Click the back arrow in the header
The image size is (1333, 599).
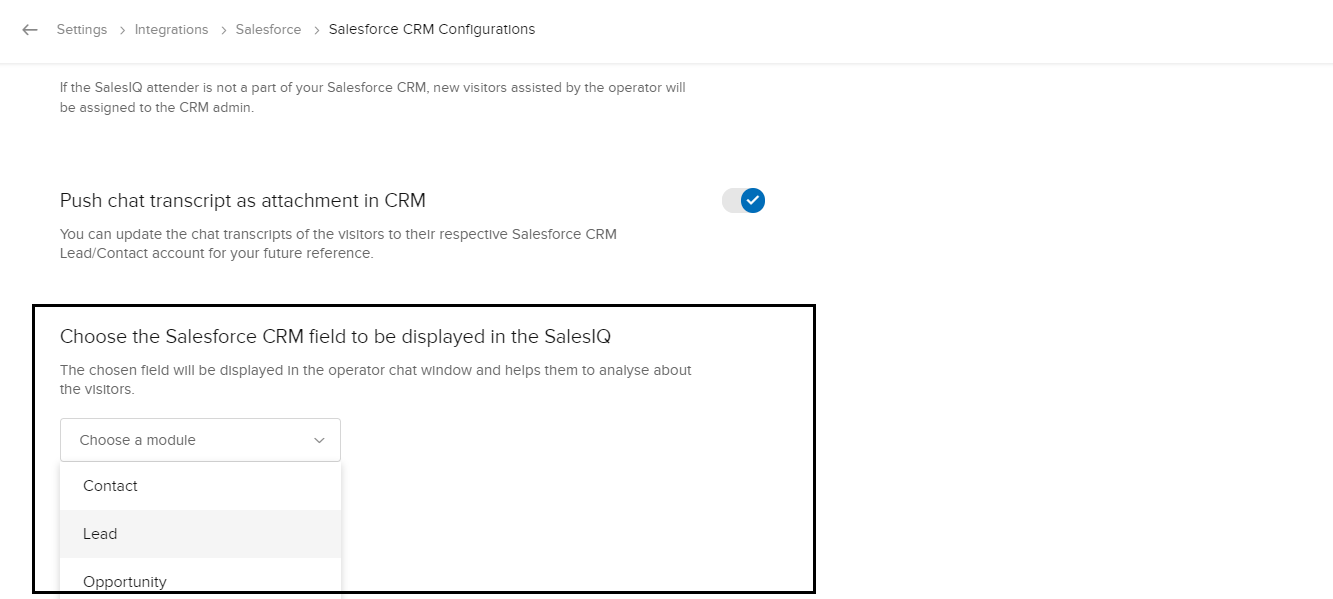pos(30,30)
